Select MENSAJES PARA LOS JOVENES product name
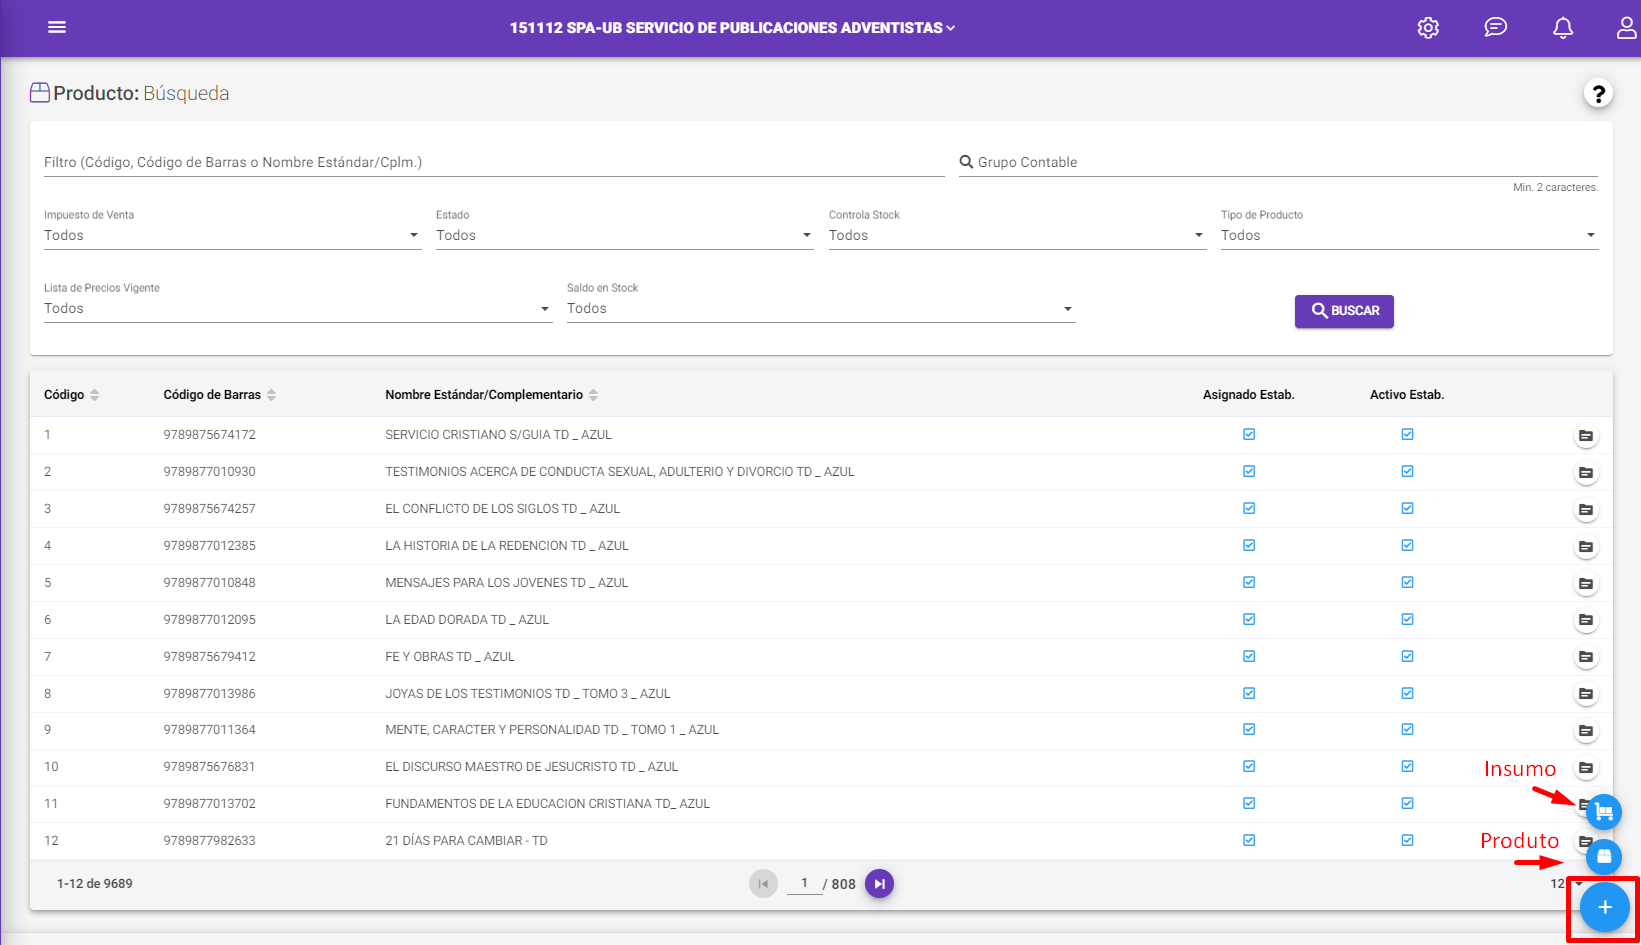The image size is (1641, 945). (x=507, y=583)
